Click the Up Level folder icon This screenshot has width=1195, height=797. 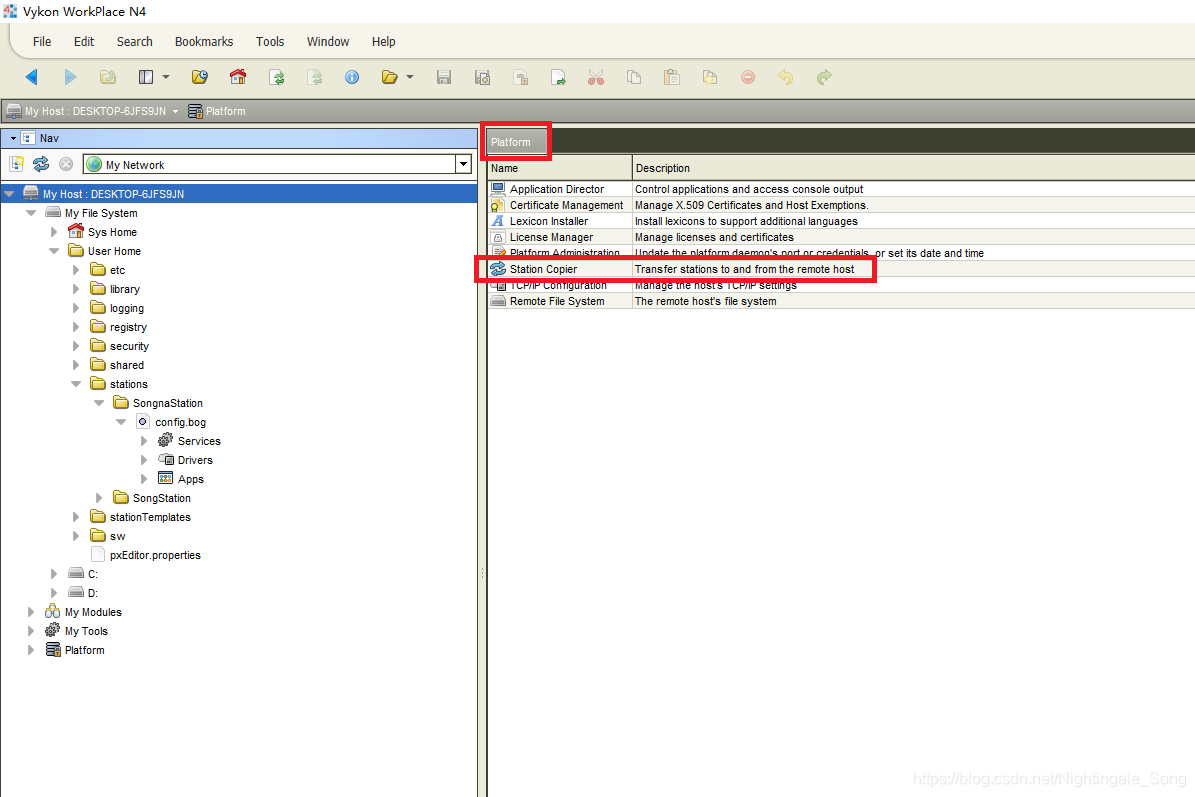[108, 77]
